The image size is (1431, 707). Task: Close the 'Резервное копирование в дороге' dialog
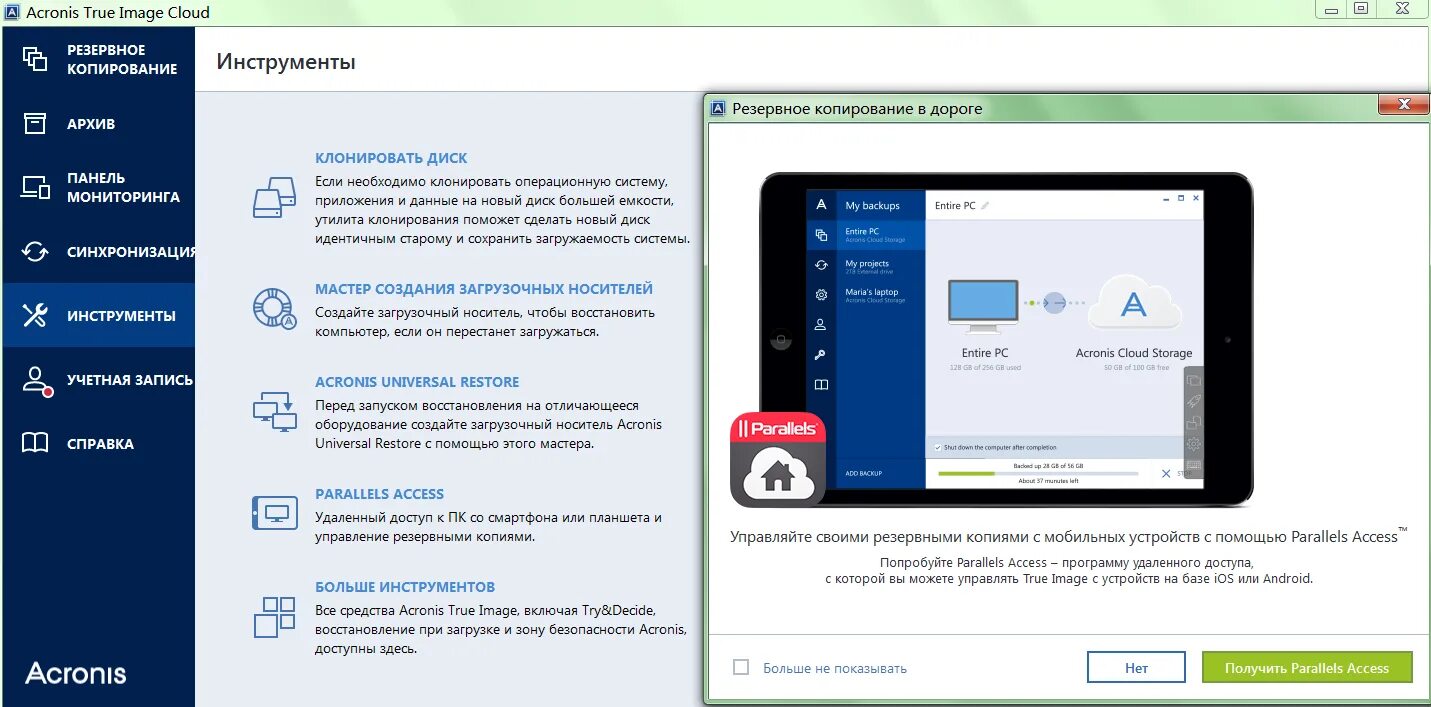point(1402,104)
